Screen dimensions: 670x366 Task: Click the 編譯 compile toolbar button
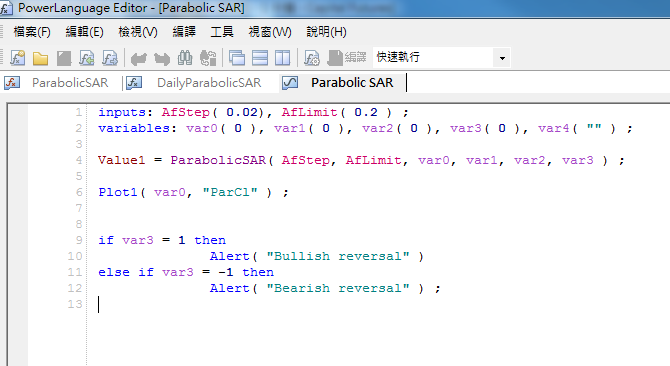pos(347,57)
